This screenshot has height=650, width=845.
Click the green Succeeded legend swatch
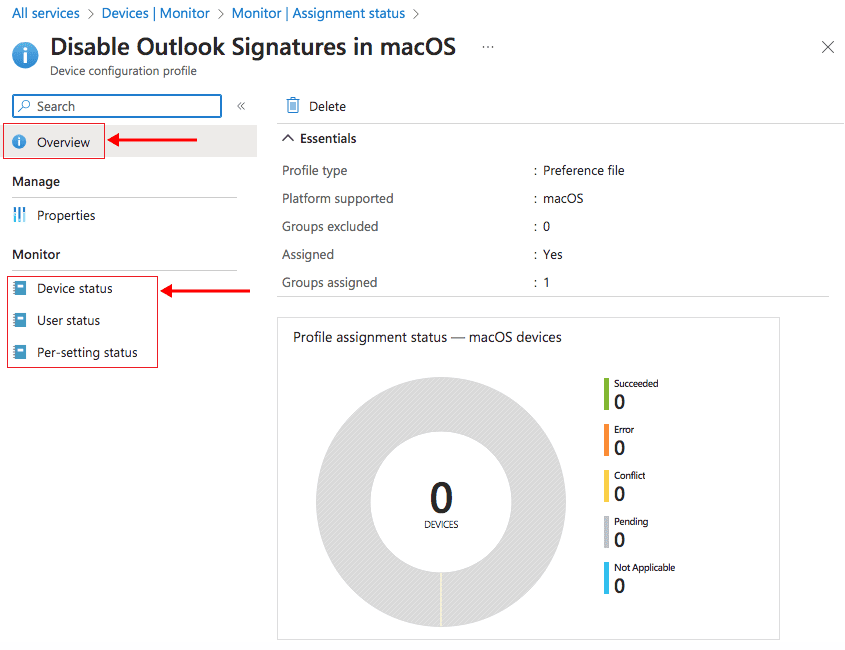pyautogui.click(x=607, y=394)
